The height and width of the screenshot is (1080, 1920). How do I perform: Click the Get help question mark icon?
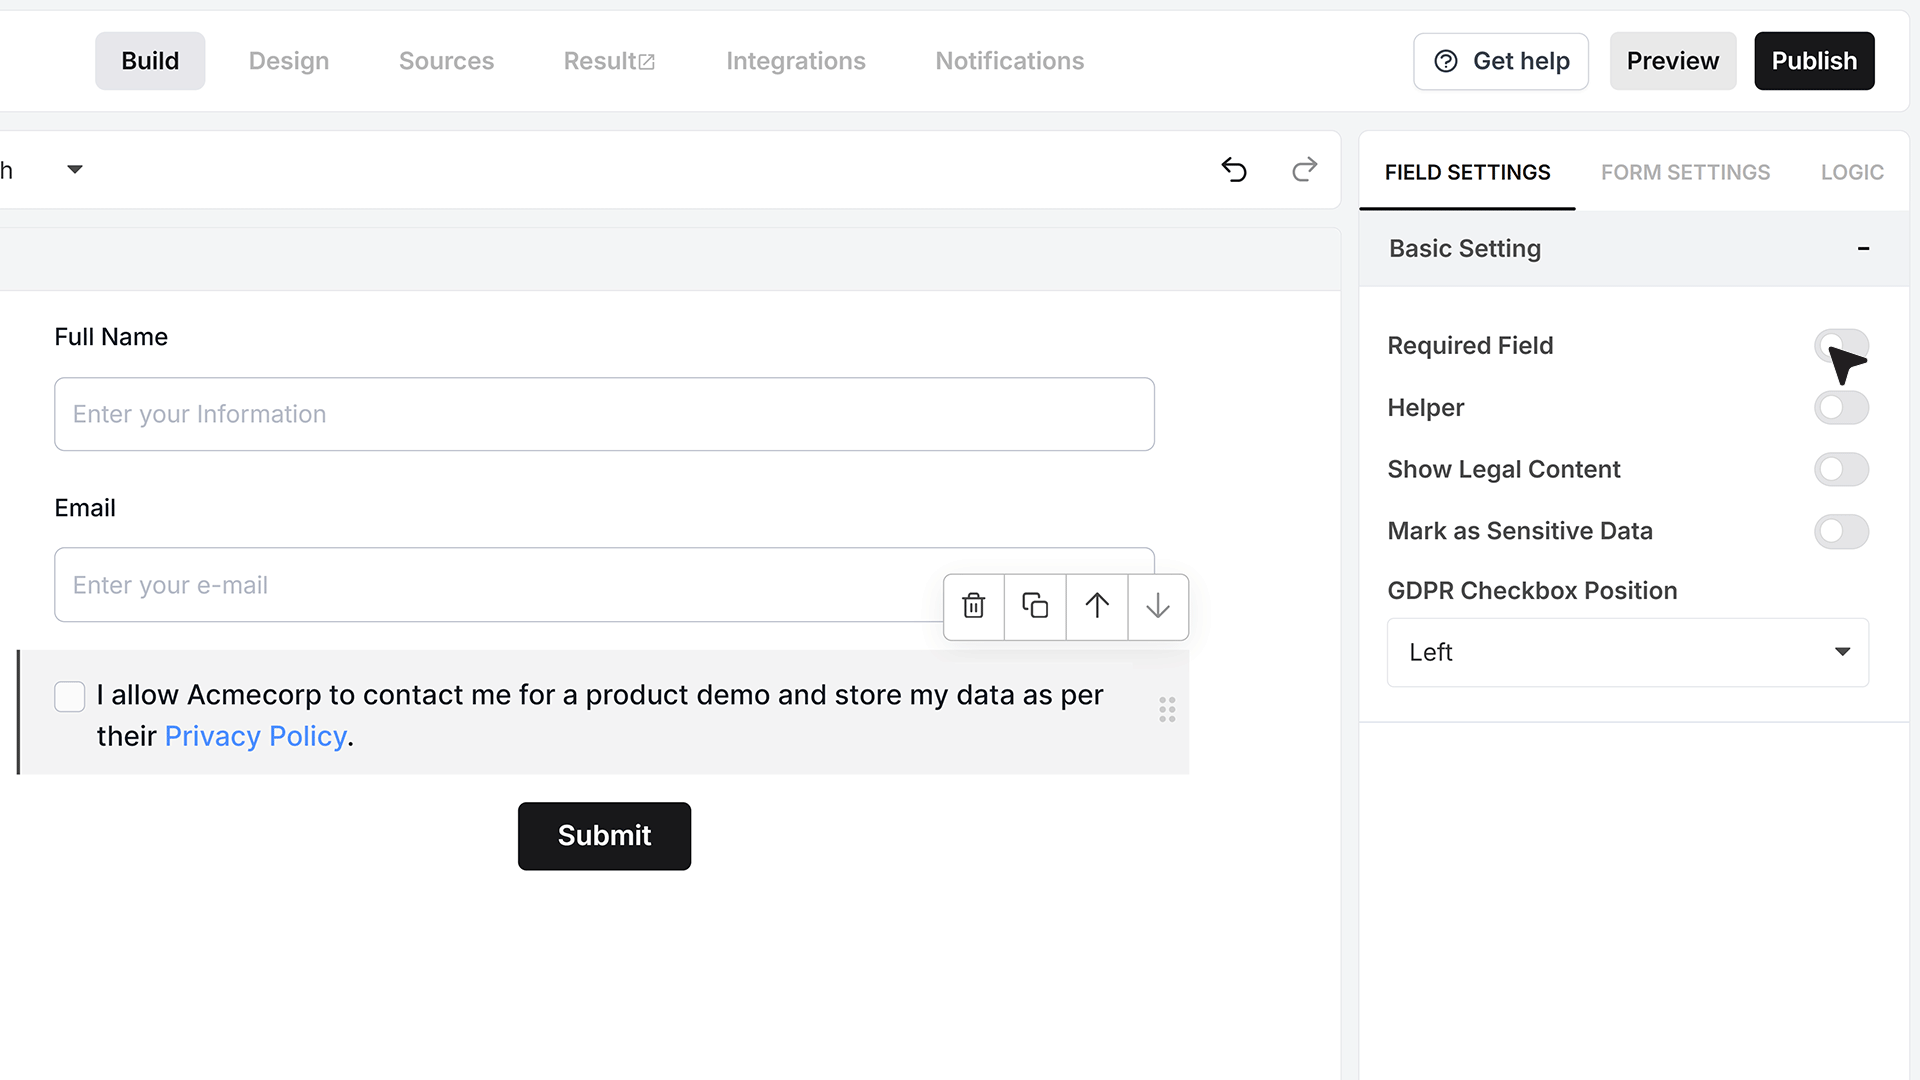[x=1446, y=61]
